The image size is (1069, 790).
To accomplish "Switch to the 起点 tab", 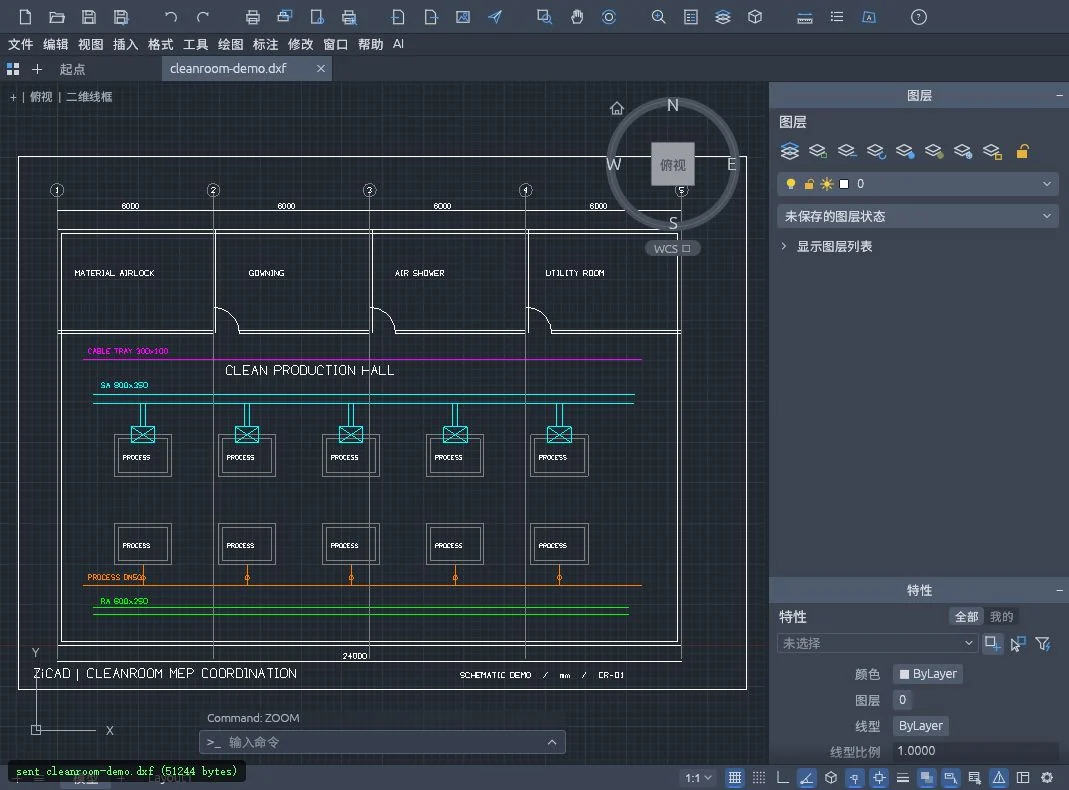I will 72,69.
